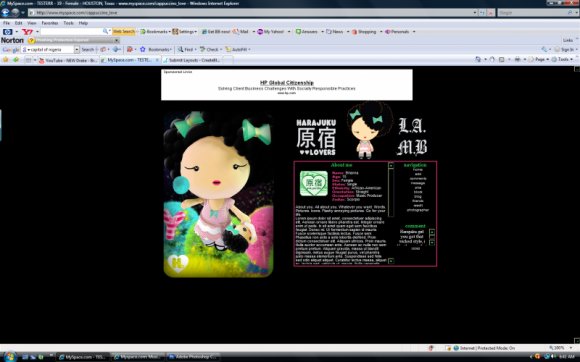Click the About me scrollbar down arrow

(x=391, y=261)
